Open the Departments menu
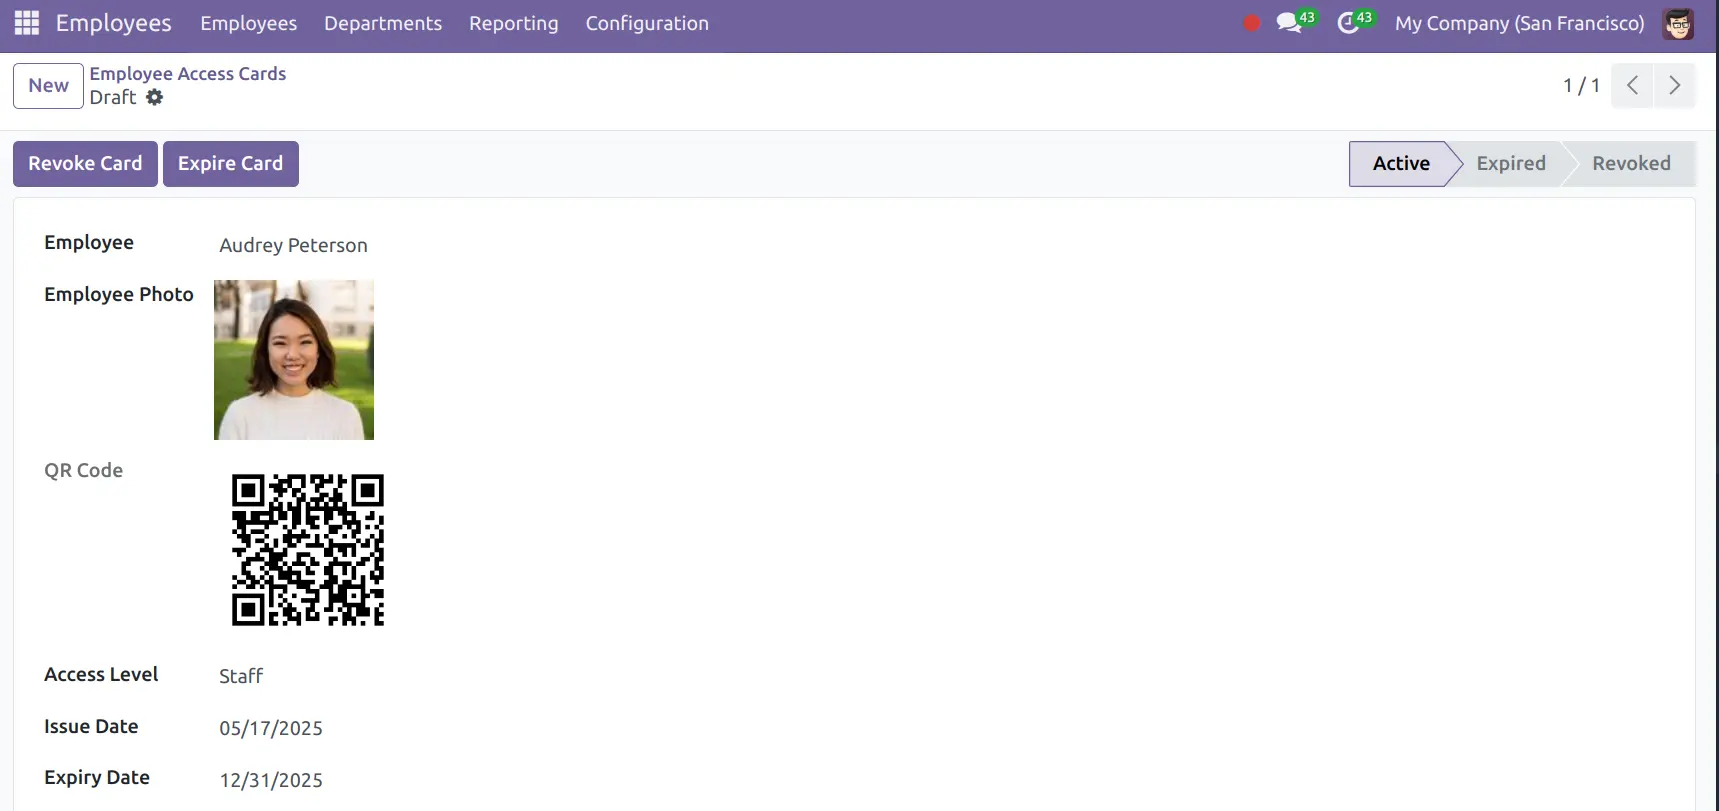The image size is (1719, 811). [x=383, y=23]
